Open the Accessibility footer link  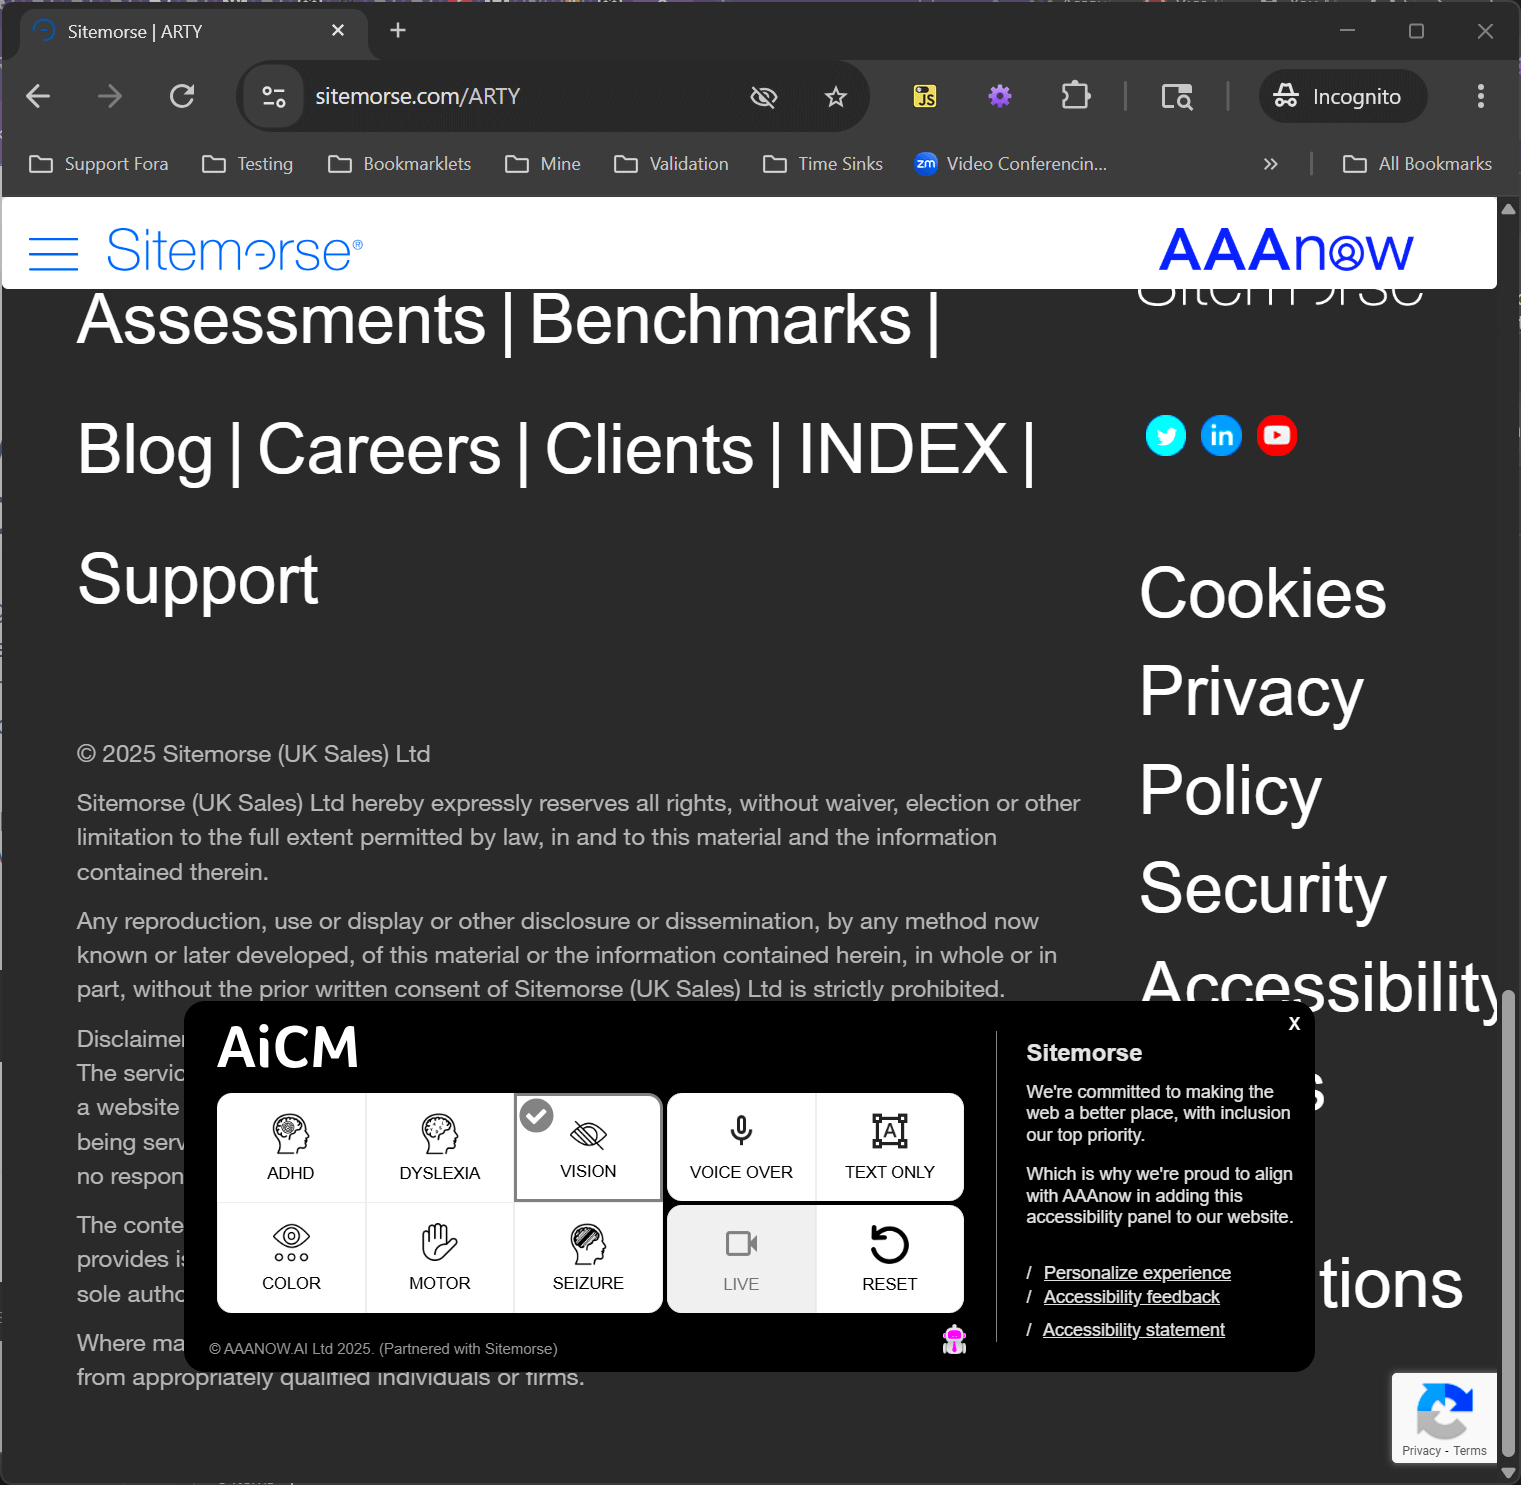pos(1319,986)
